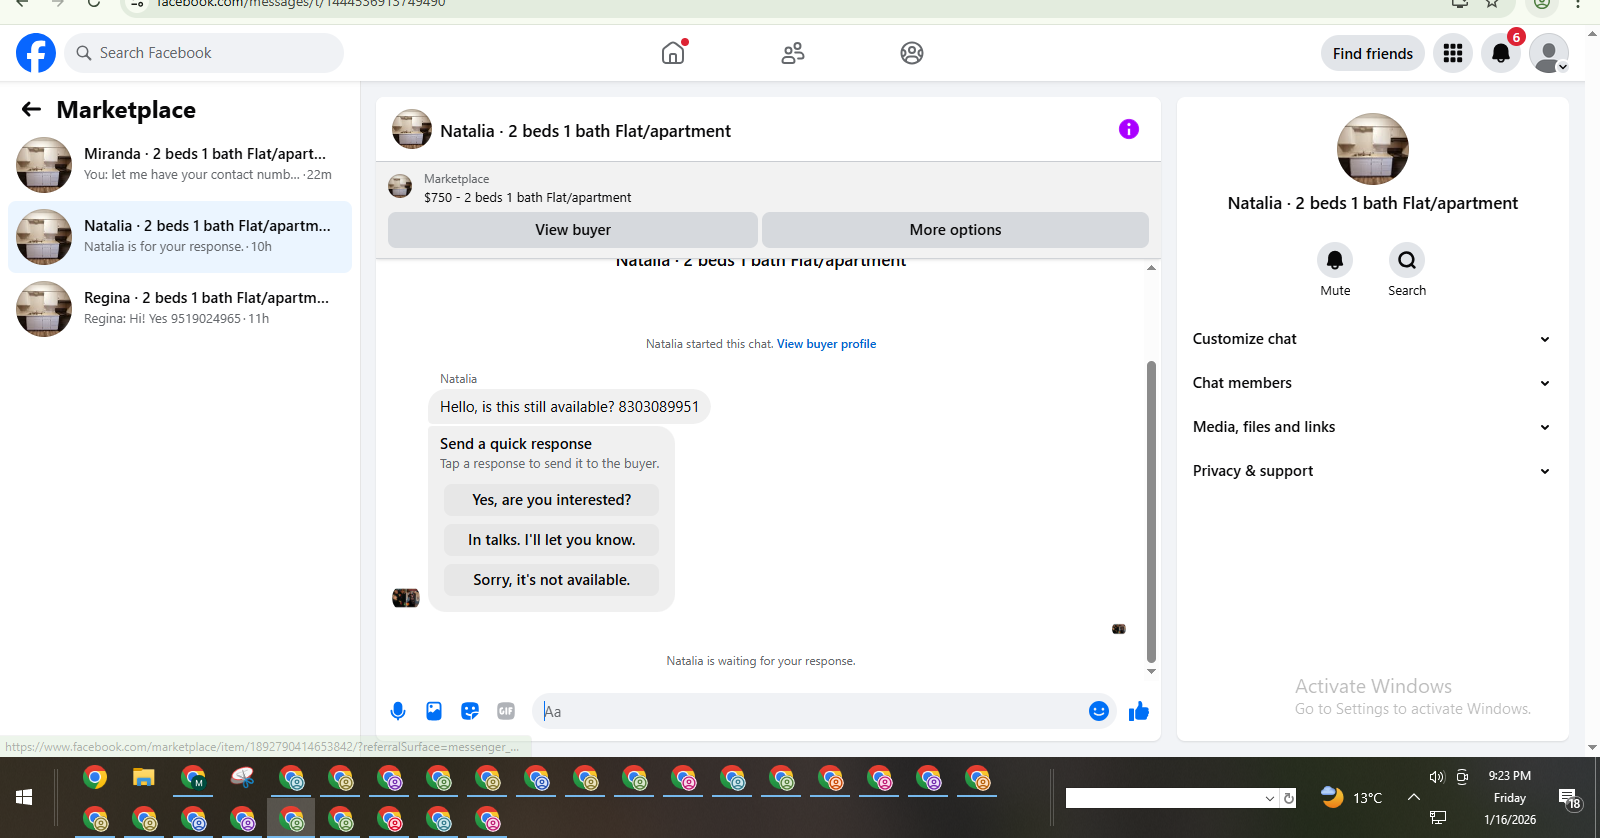Send quick reply 'Sorry, it's not available.'
This screenshot has height=838, width=1600.
point(551,580)
